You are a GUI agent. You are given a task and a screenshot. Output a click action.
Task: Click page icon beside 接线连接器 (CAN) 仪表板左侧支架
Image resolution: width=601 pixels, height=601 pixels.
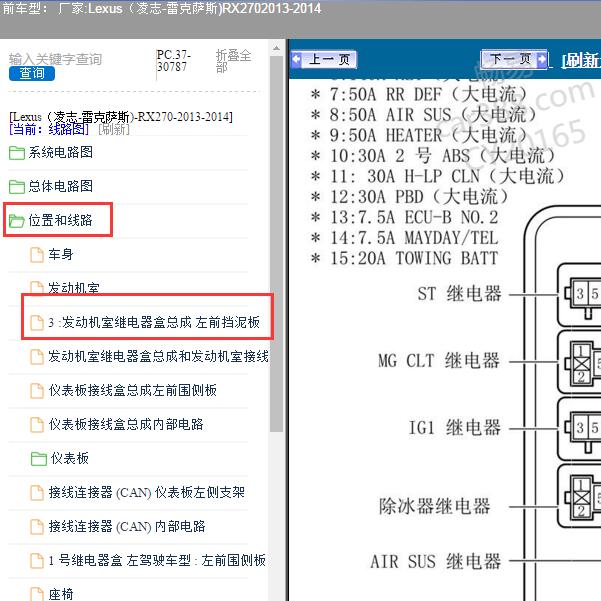[x=37, y=493]
